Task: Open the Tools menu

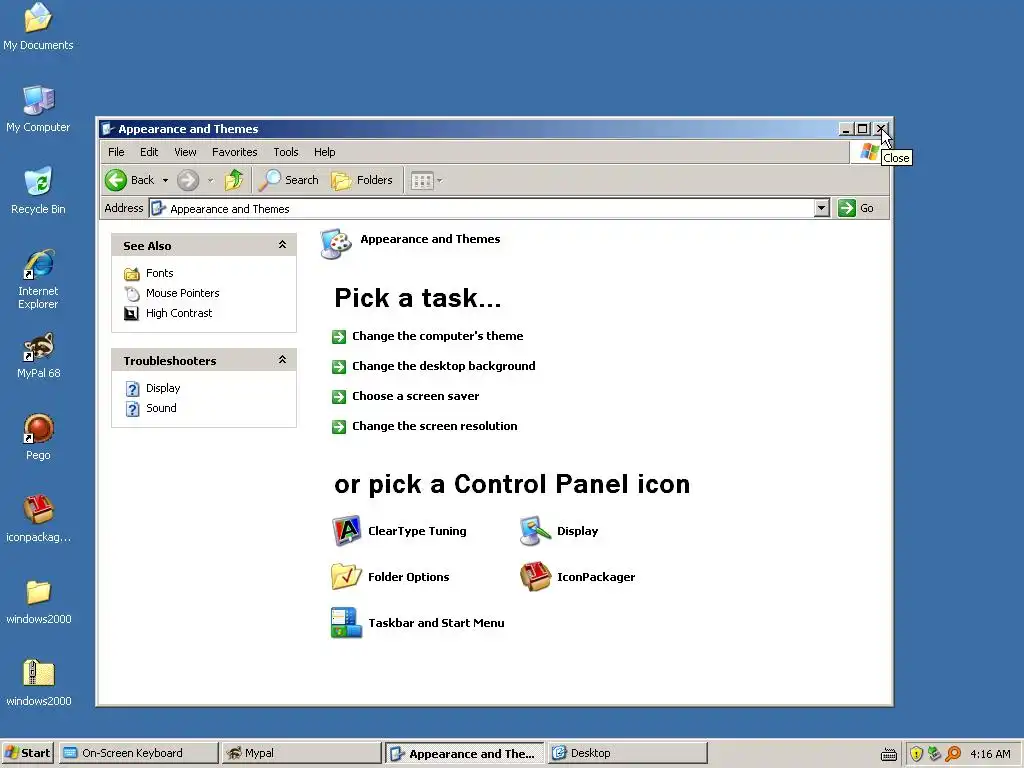Action: pyautogui.click(x=285, y=152)
